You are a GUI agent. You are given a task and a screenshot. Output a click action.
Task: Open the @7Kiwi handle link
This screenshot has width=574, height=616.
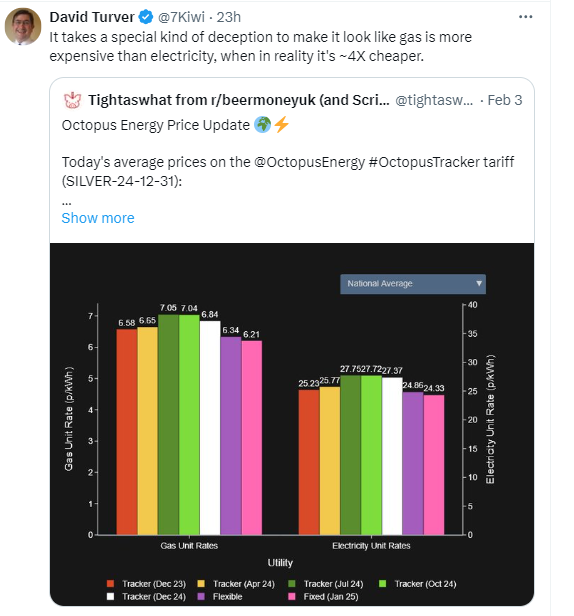click(181, 17)
